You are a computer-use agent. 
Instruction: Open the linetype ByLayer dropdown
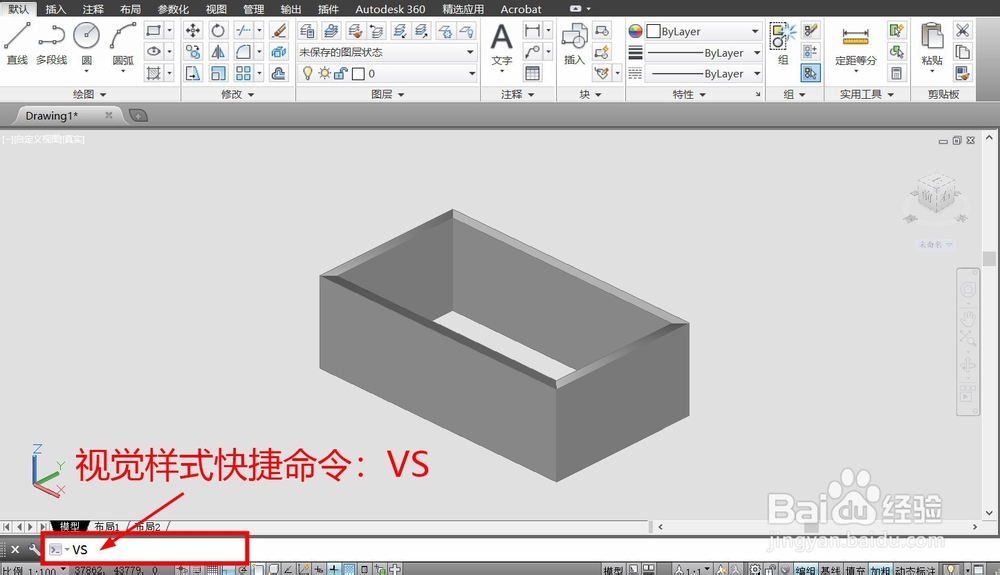(703, 73)
